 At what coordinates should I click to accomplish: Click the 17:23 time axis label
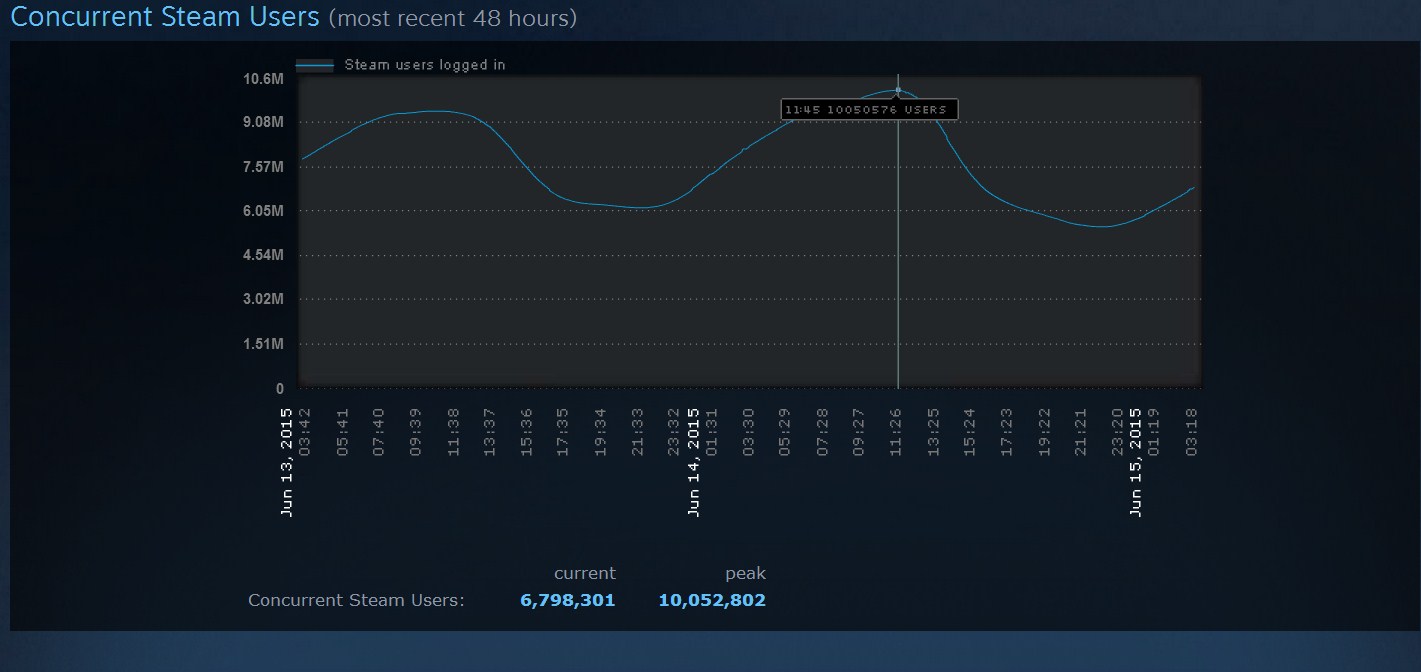click(1007, 431)
